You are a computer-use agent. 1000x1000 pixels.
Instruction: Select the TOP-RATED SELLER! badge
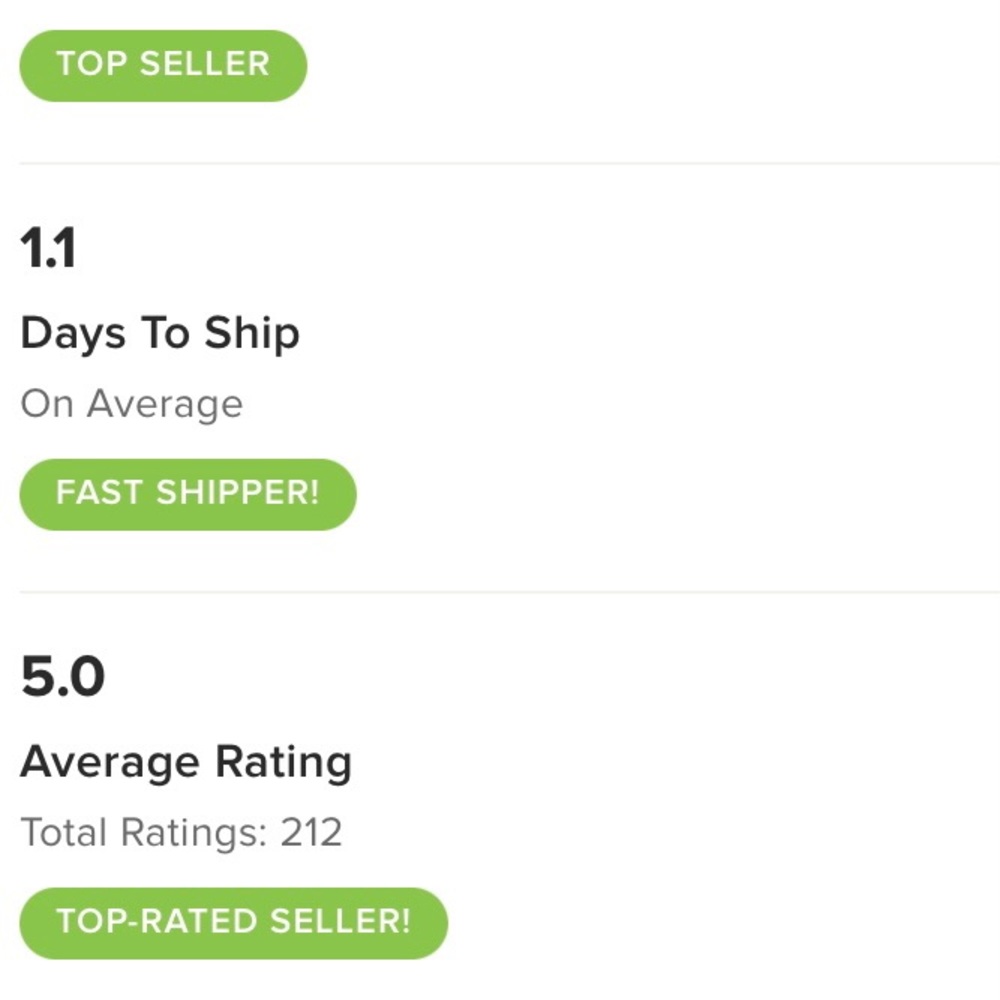click(233, 922)
